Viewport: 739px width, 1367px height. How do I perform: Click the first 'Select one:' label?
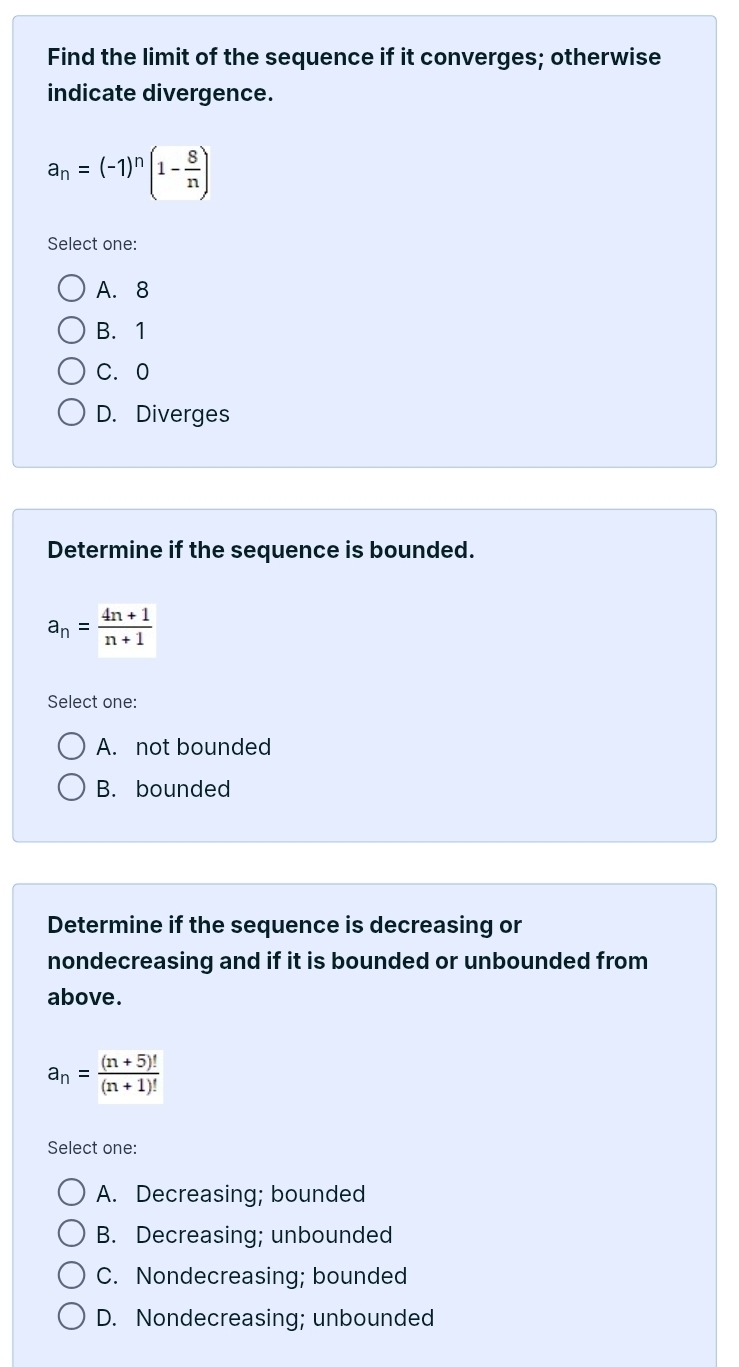coord(92,243)
